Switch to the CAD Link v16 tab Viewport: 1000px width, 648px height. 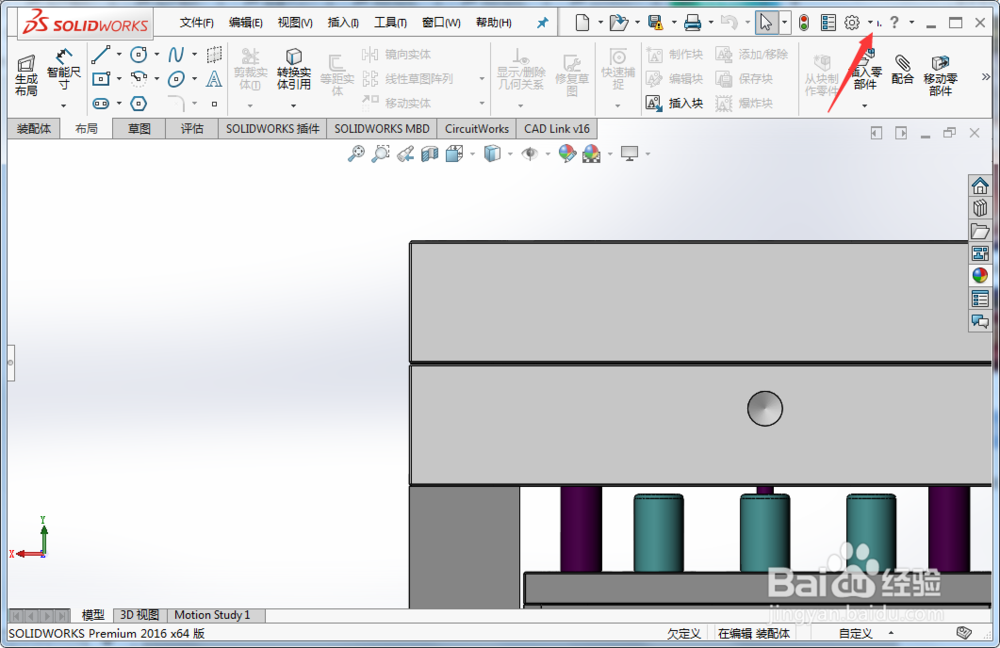tap(557, 129)
